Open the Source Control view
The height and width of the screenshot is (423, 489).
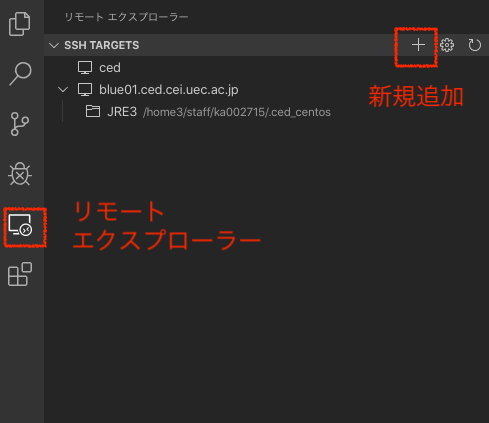[x=20, y=124]
